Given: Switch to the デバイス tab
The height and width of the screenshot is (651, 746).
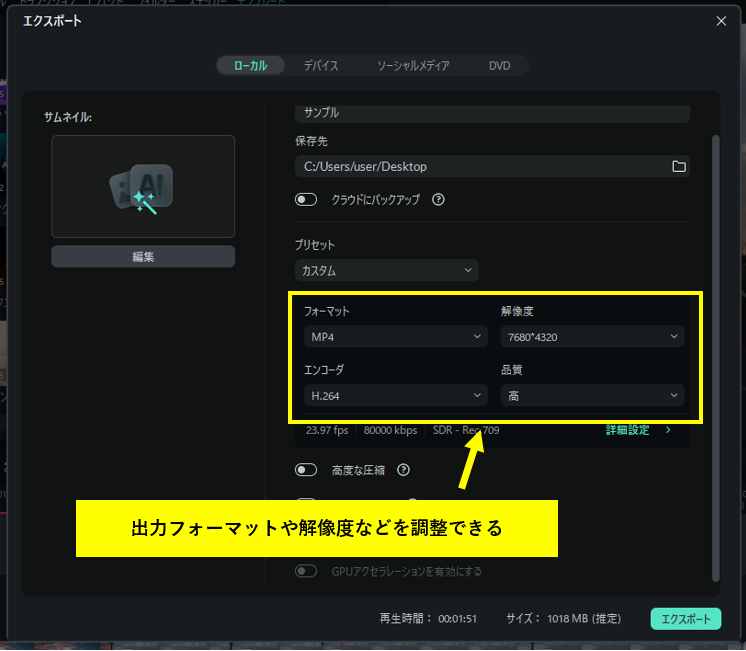Looking at the screenshot, I should 321,65.
